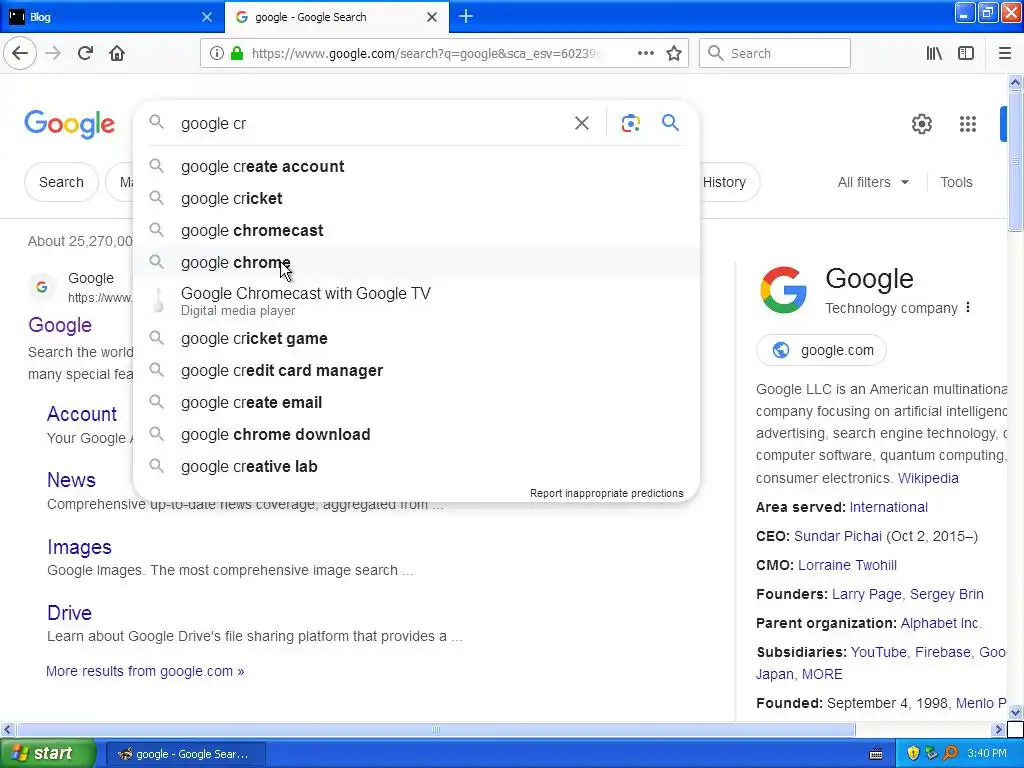Click the vertical scrollbar down arrow
Screen dimensions: 1024x768
click(x=1015, y=712)
